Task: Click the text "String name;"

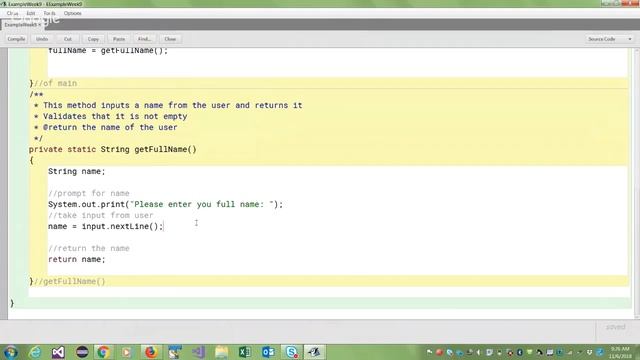Action: tap(76, 171)
